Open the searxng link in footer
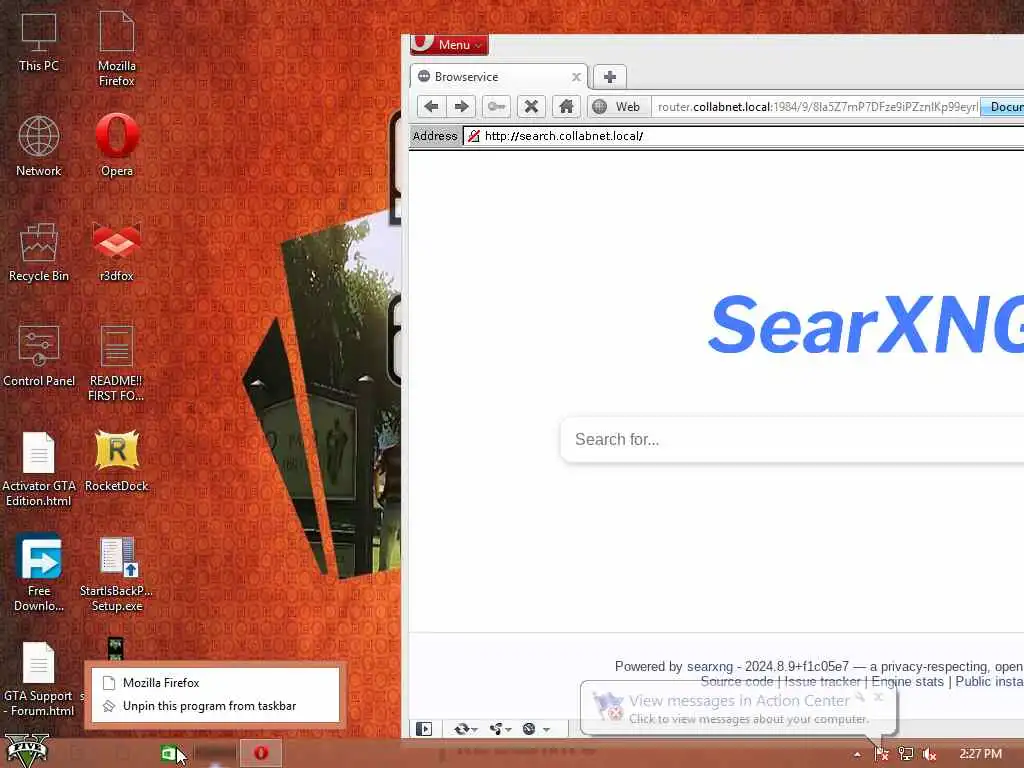The width and height of the screenshot is (1024, 768). 710,666
